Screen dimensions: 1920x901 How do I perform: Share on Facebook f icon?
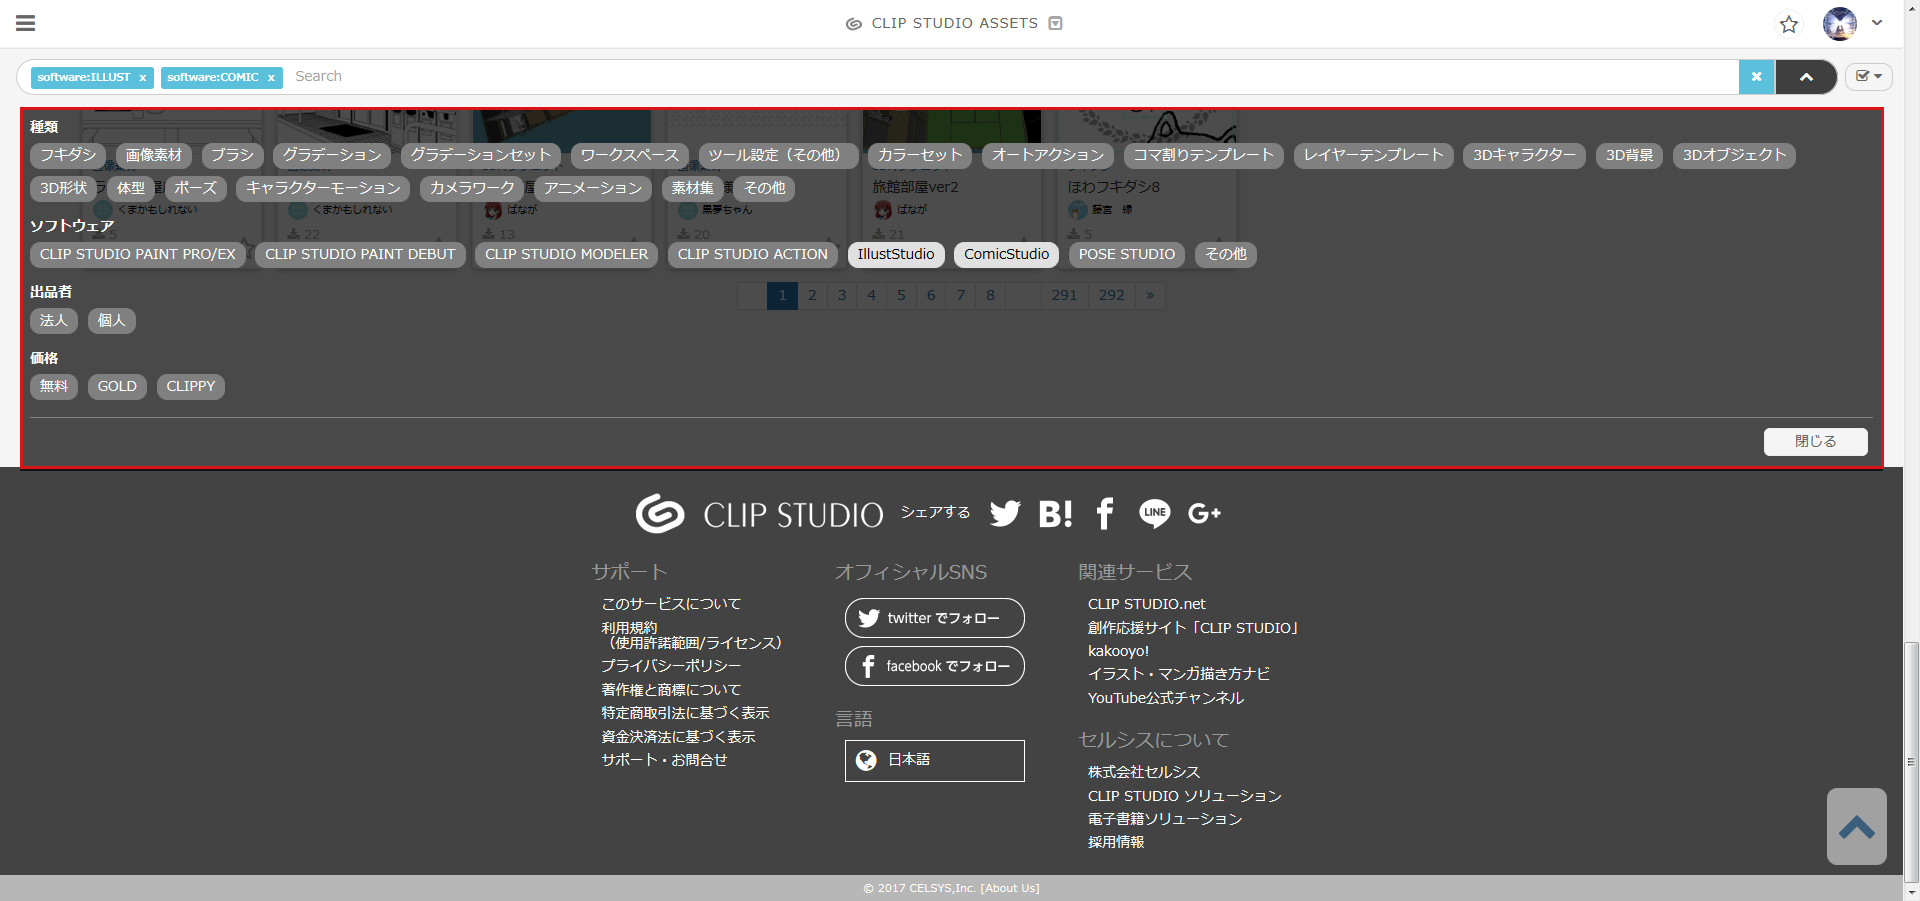1105,513
